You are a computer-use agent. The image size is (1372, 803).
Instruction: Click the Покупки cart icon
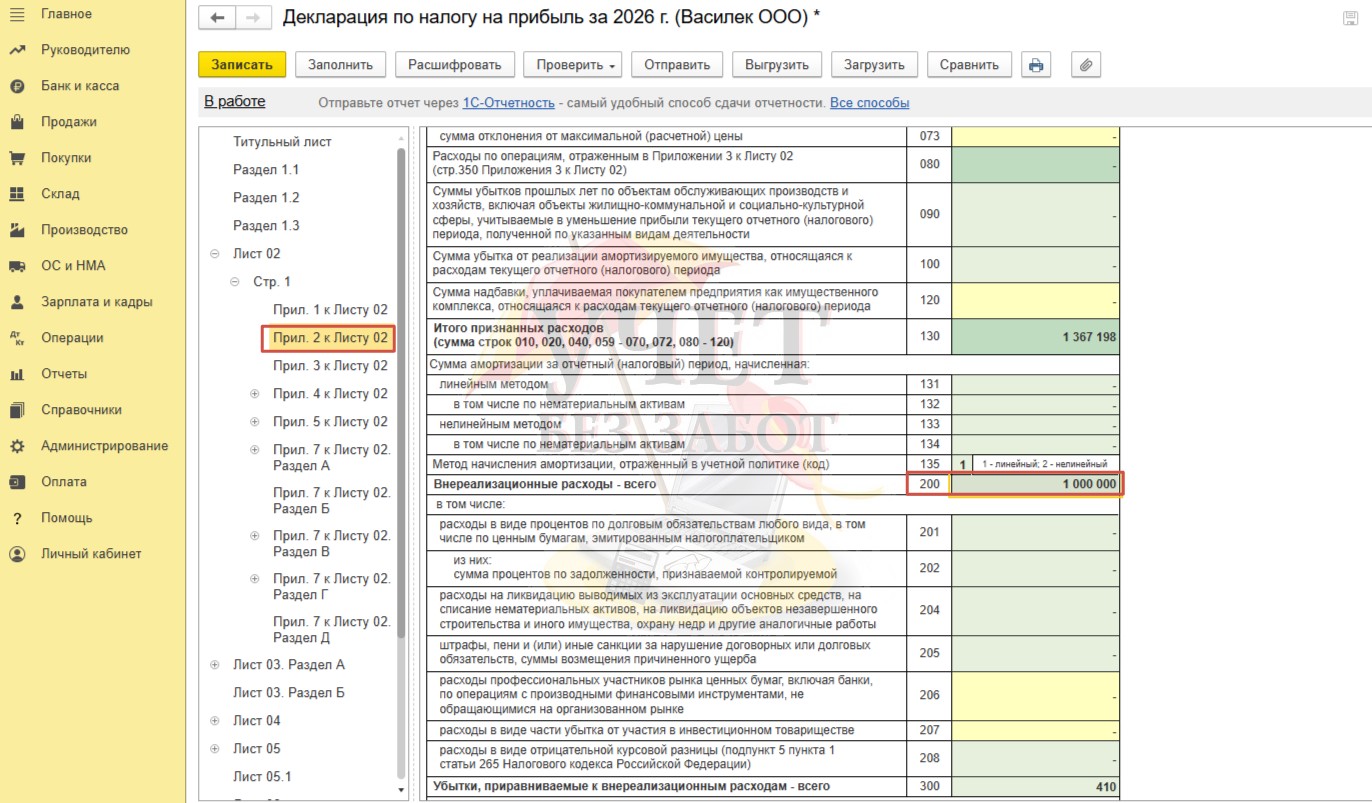(x=16, y=158)
